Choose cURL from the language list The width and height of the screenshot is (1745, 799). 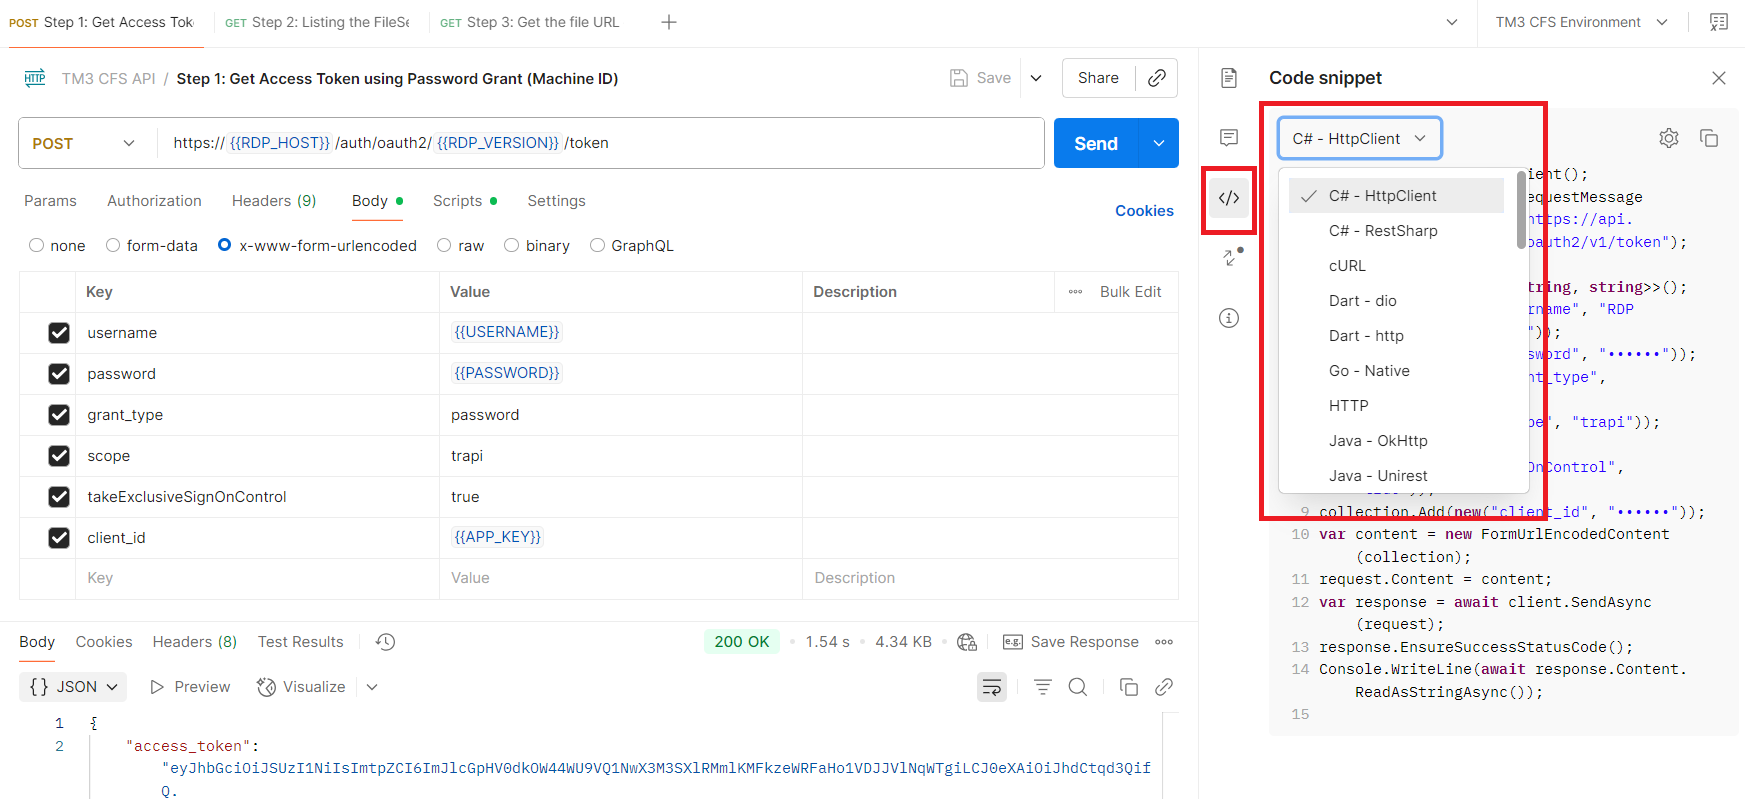click(1347, 266)
